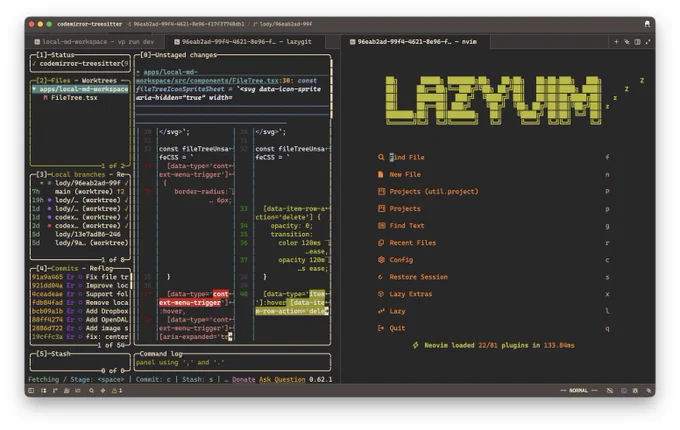This screenshot has width=680, height=430.
Task: Click the bug icon in the status bar
Action: click(636, 391)
